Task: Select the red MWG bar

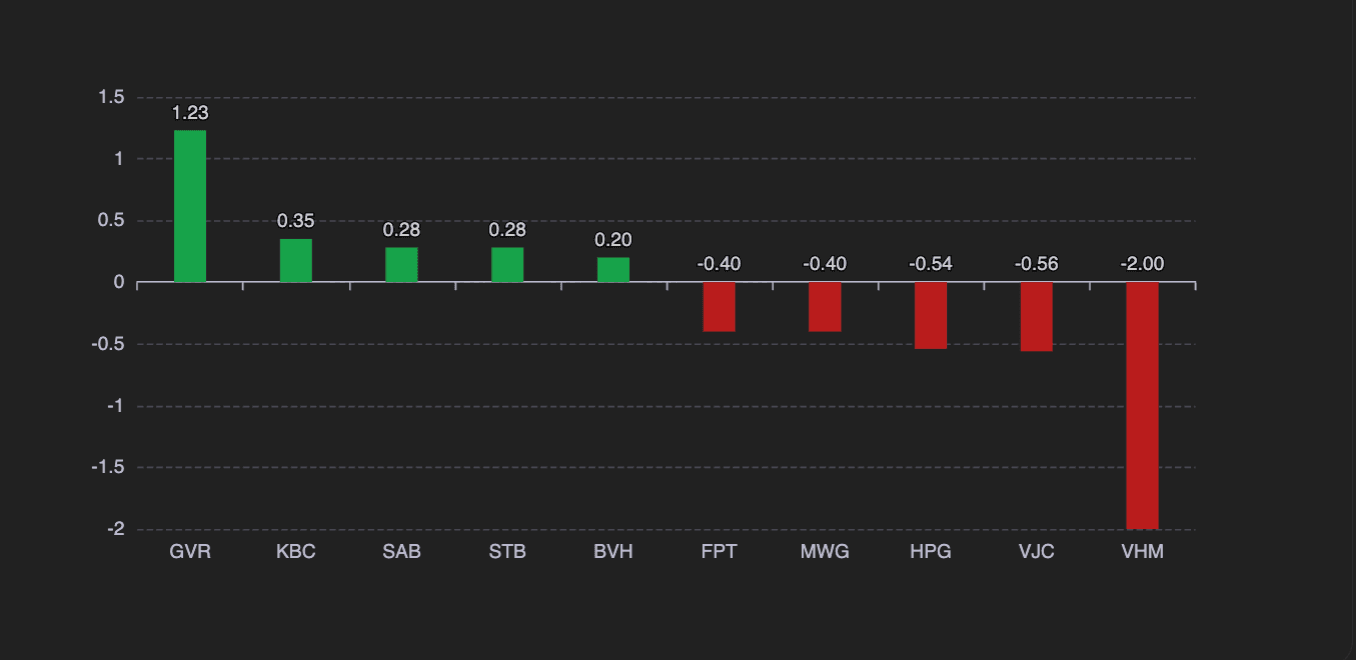Action: (825, 307)
